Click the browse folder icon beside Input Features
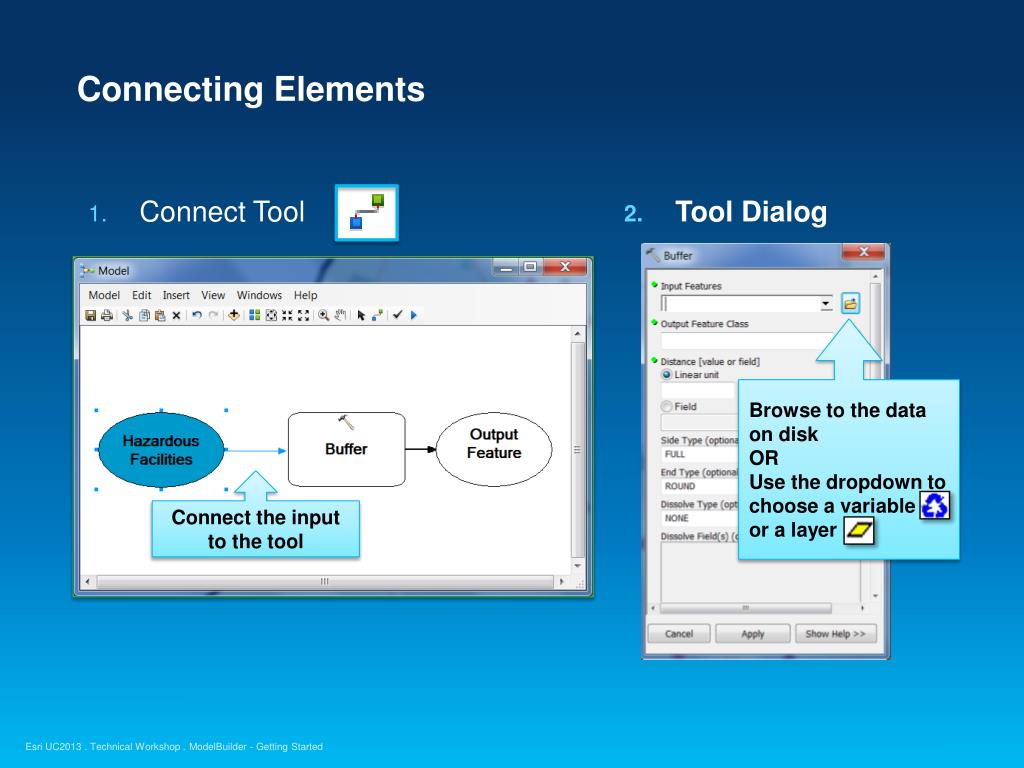The image size is (1024, 768). 850,304
